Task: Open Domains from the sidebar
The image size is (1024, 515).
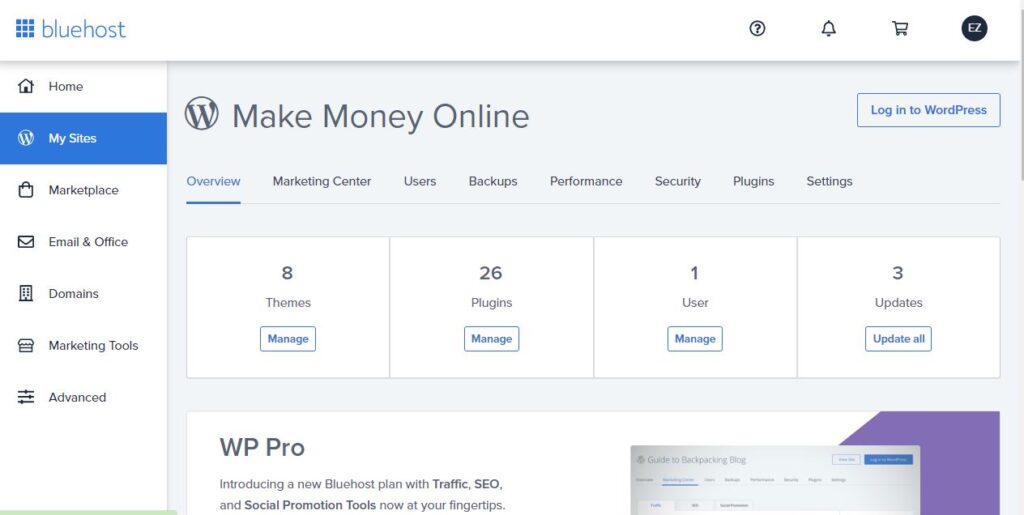Action: (x=83, y=294)
